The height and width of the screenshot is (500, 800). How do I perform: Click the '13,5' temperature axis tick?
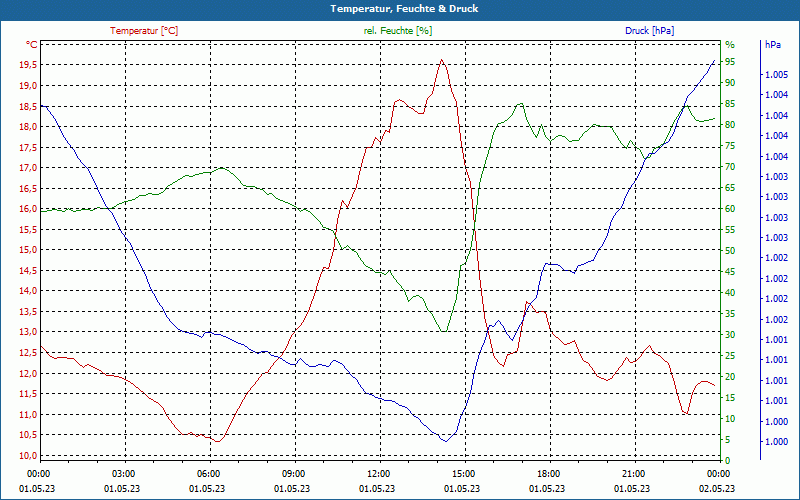(28, 312)
